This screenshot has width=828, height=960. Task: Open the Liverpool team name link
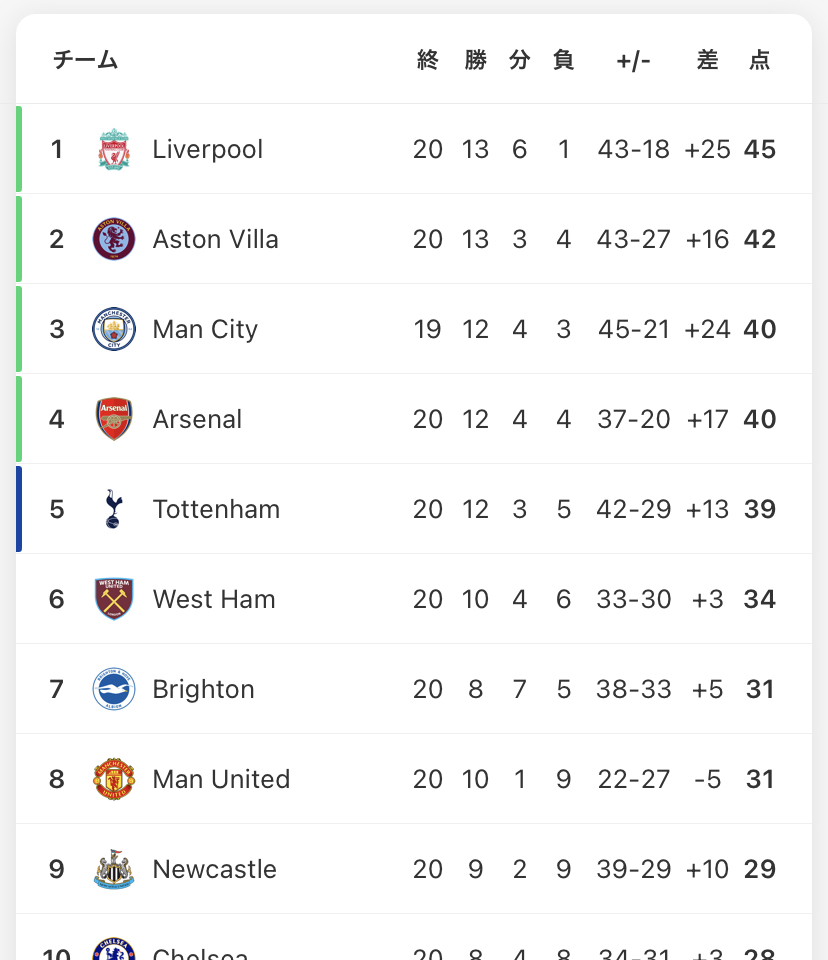point(207,149)
